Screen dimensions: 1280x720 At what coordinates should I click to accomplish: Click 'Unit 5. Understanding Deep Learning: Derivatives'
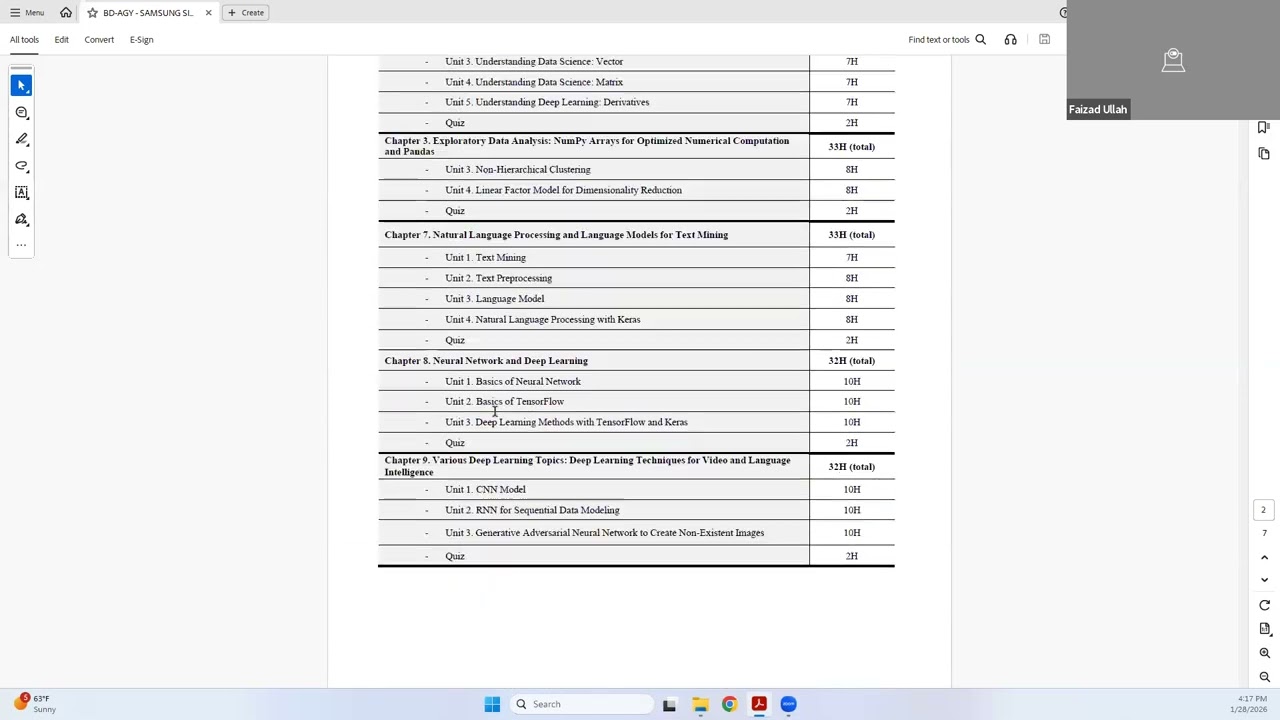tap(547, 102)
